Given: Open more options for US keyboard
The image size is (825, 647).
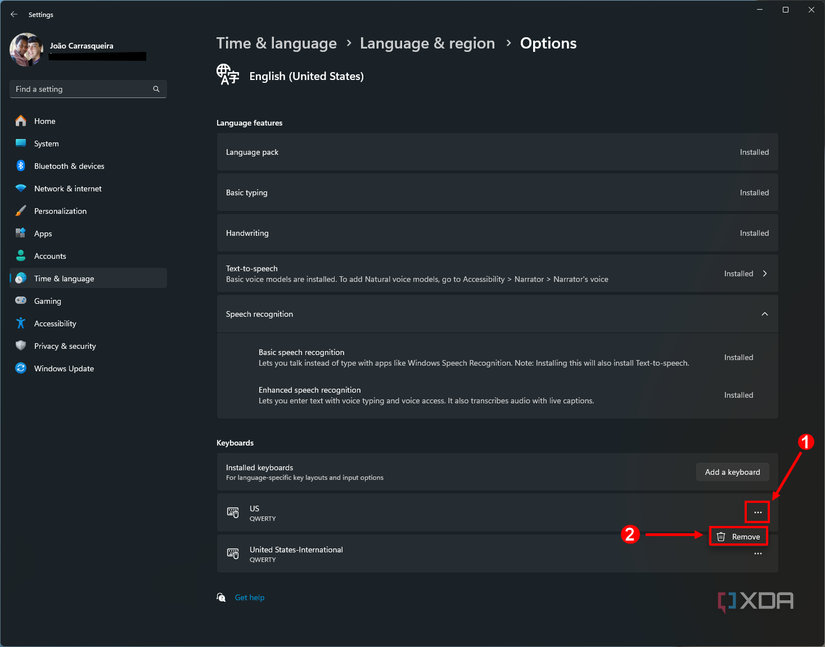Looking at the screenshot, I should click(758, 513).
